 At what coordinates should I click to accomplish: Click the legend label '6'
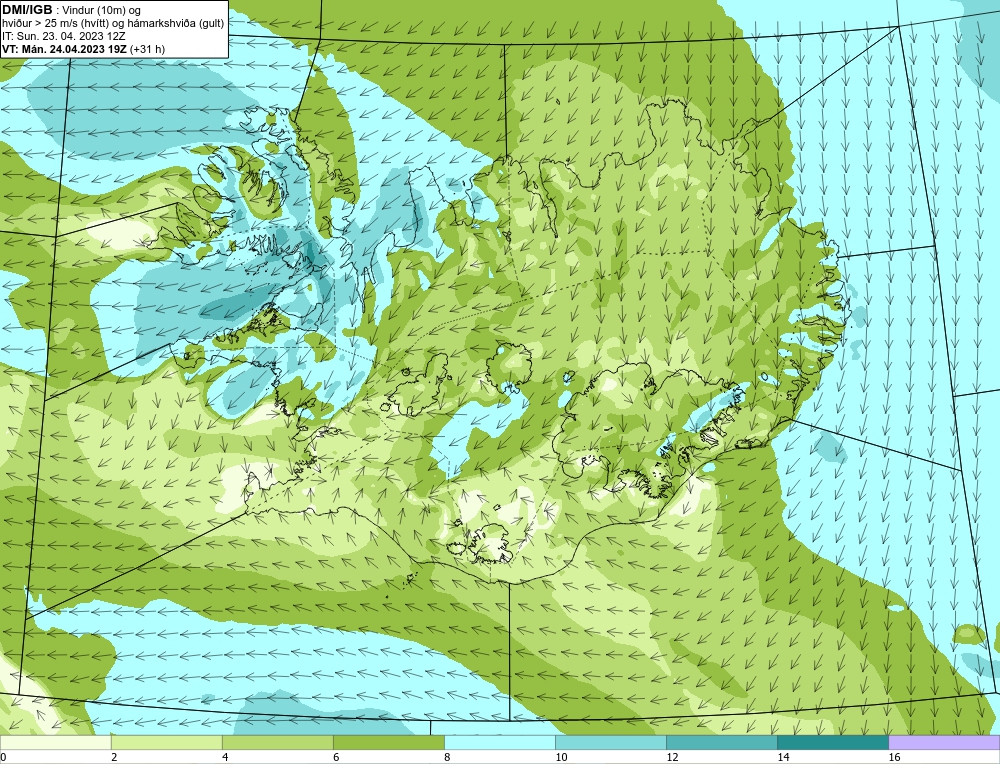pyautogui.click(x=336, y=757)
